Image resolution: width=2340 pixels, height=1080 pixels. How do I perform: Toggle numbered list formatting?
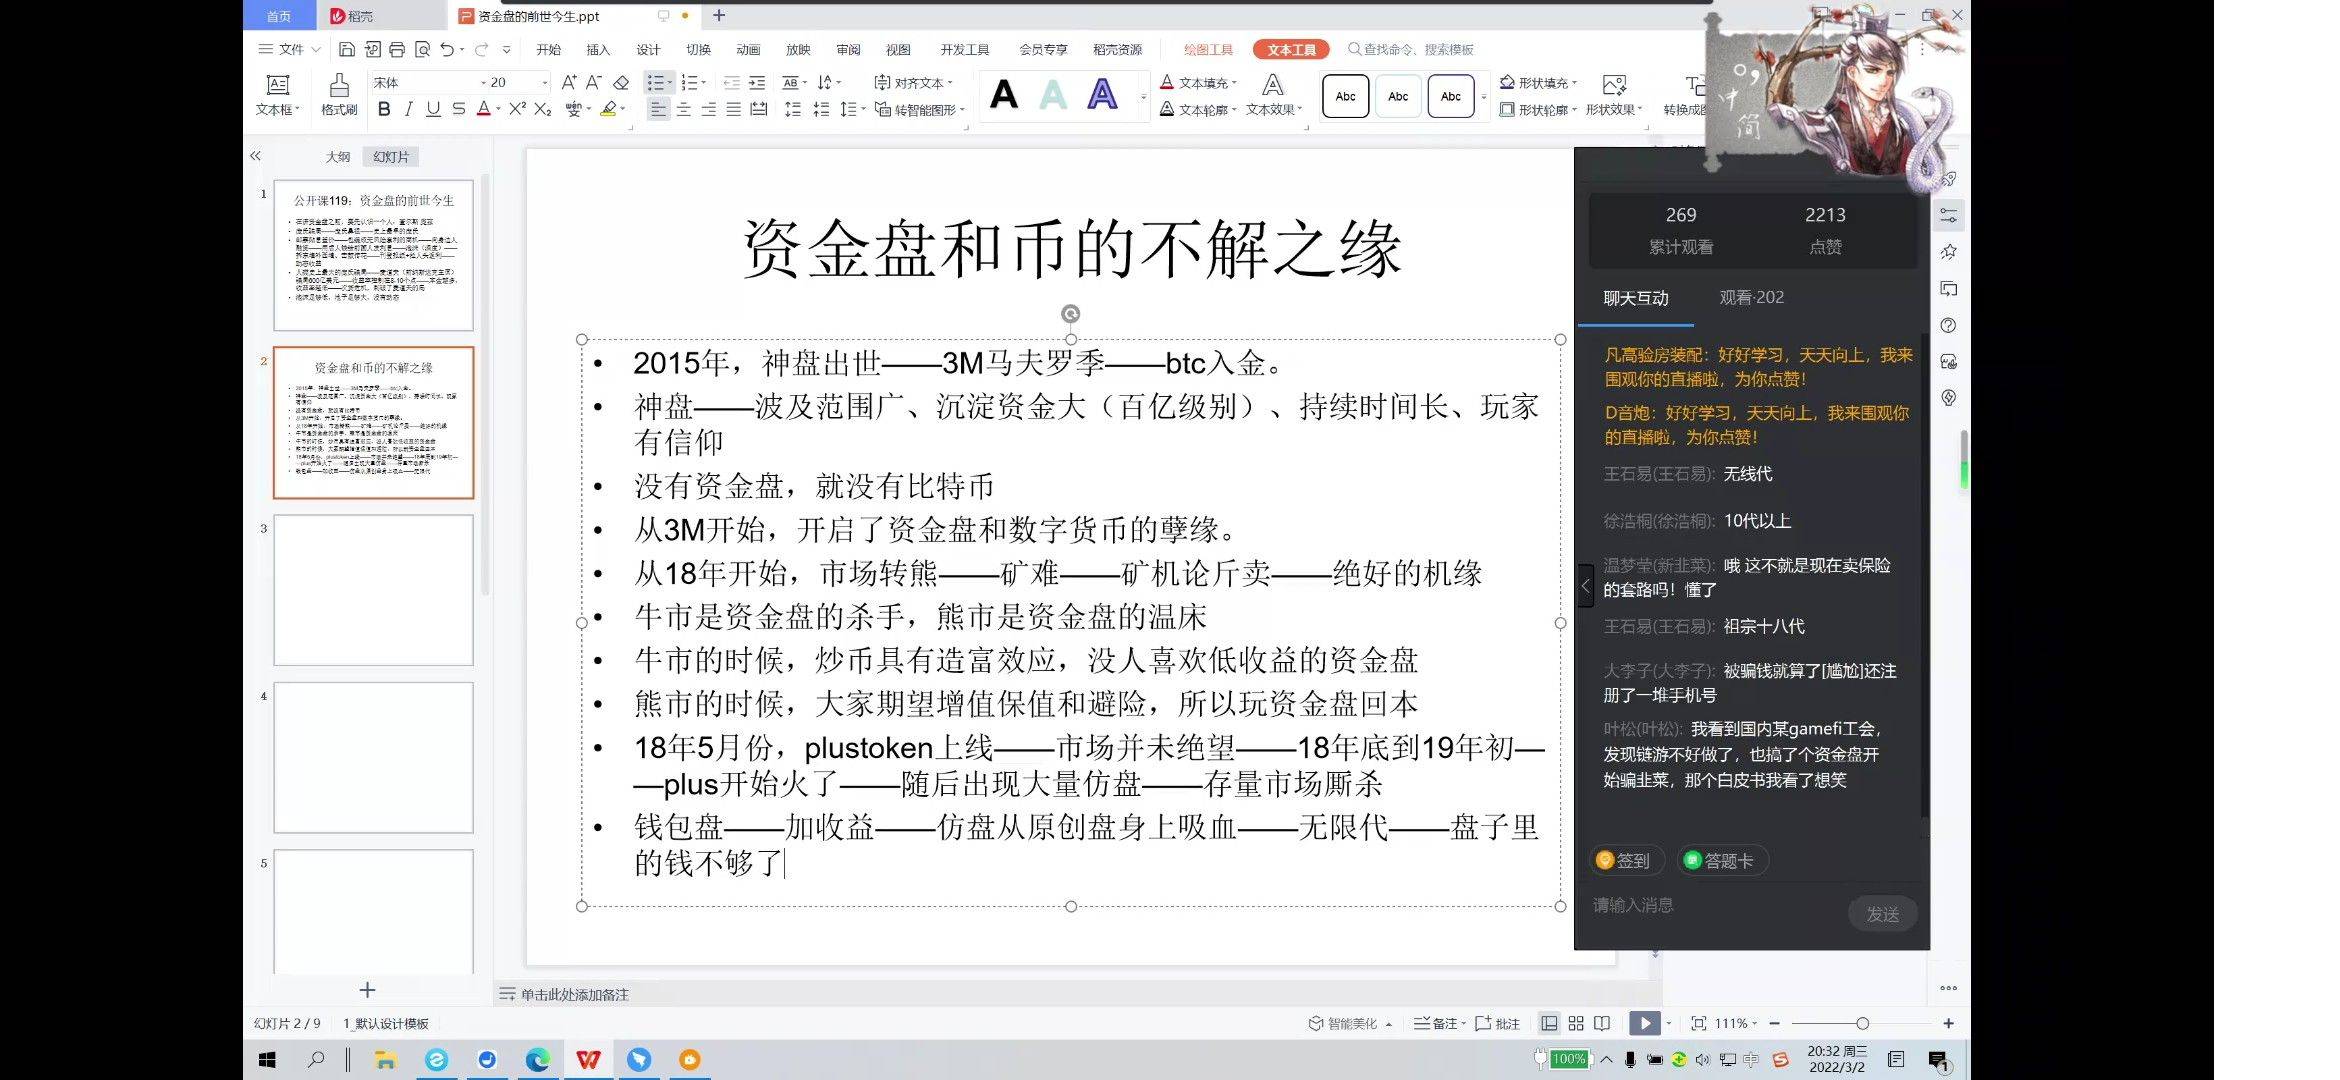click(x=689, y=82)
